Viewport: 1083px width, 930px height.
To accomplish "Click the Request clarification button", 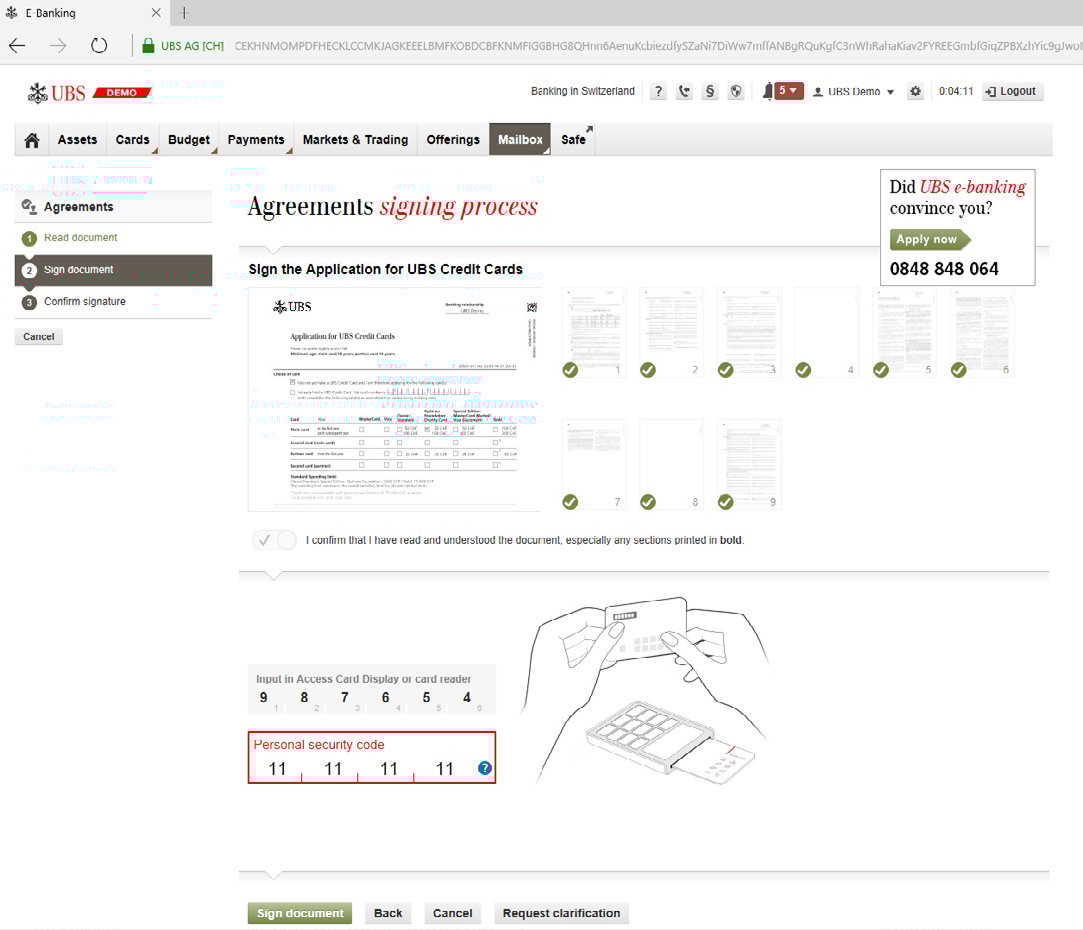I will [561, 913].
